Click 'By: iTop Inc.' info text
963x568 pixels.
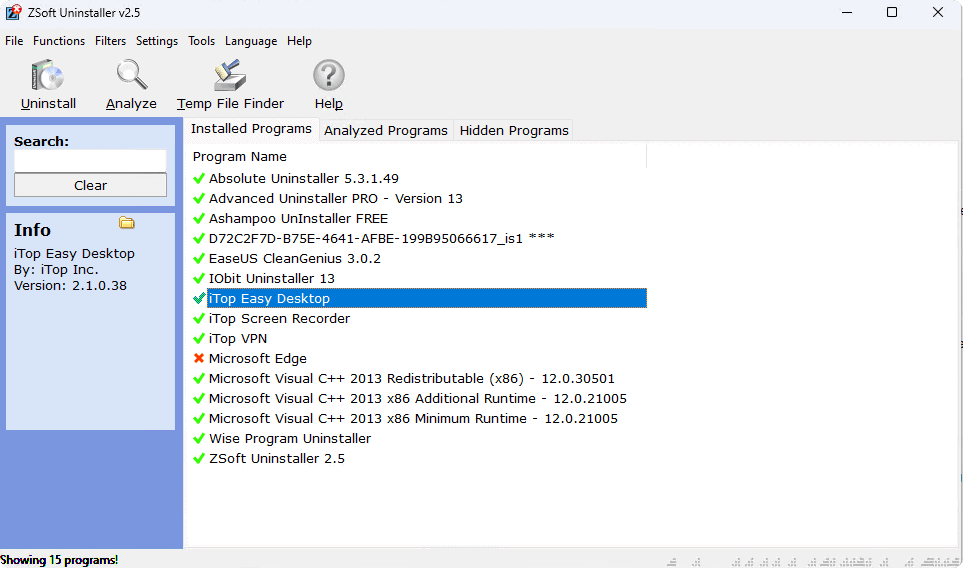(56, 270)
